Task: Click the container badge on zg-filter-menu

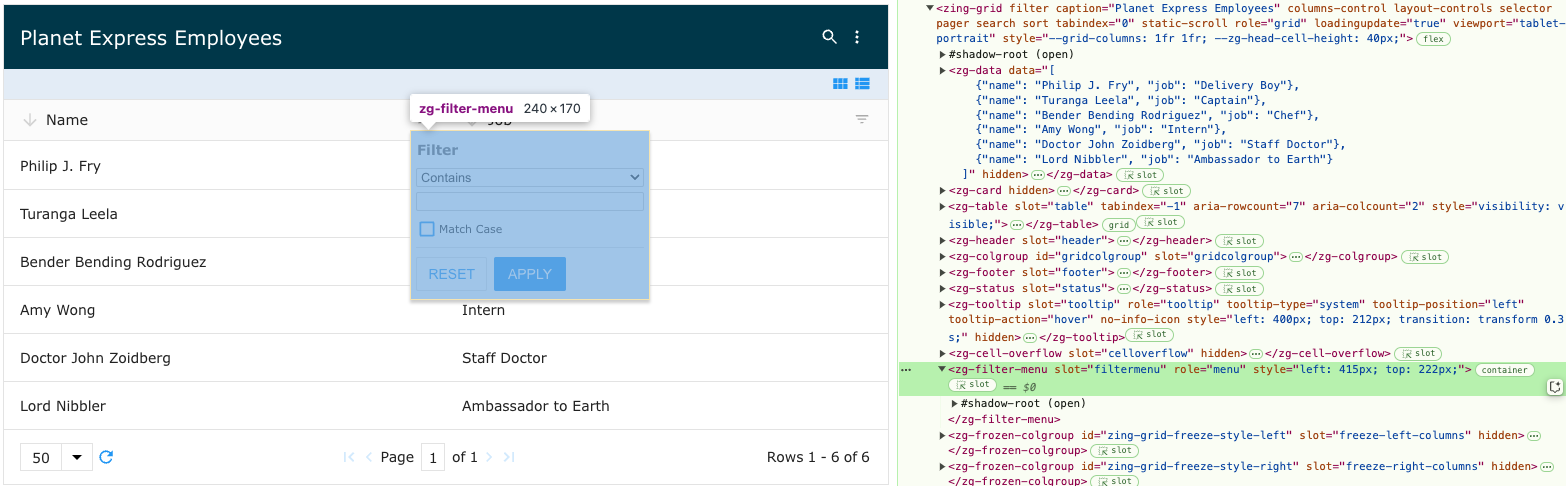Action: [1505, 370]
